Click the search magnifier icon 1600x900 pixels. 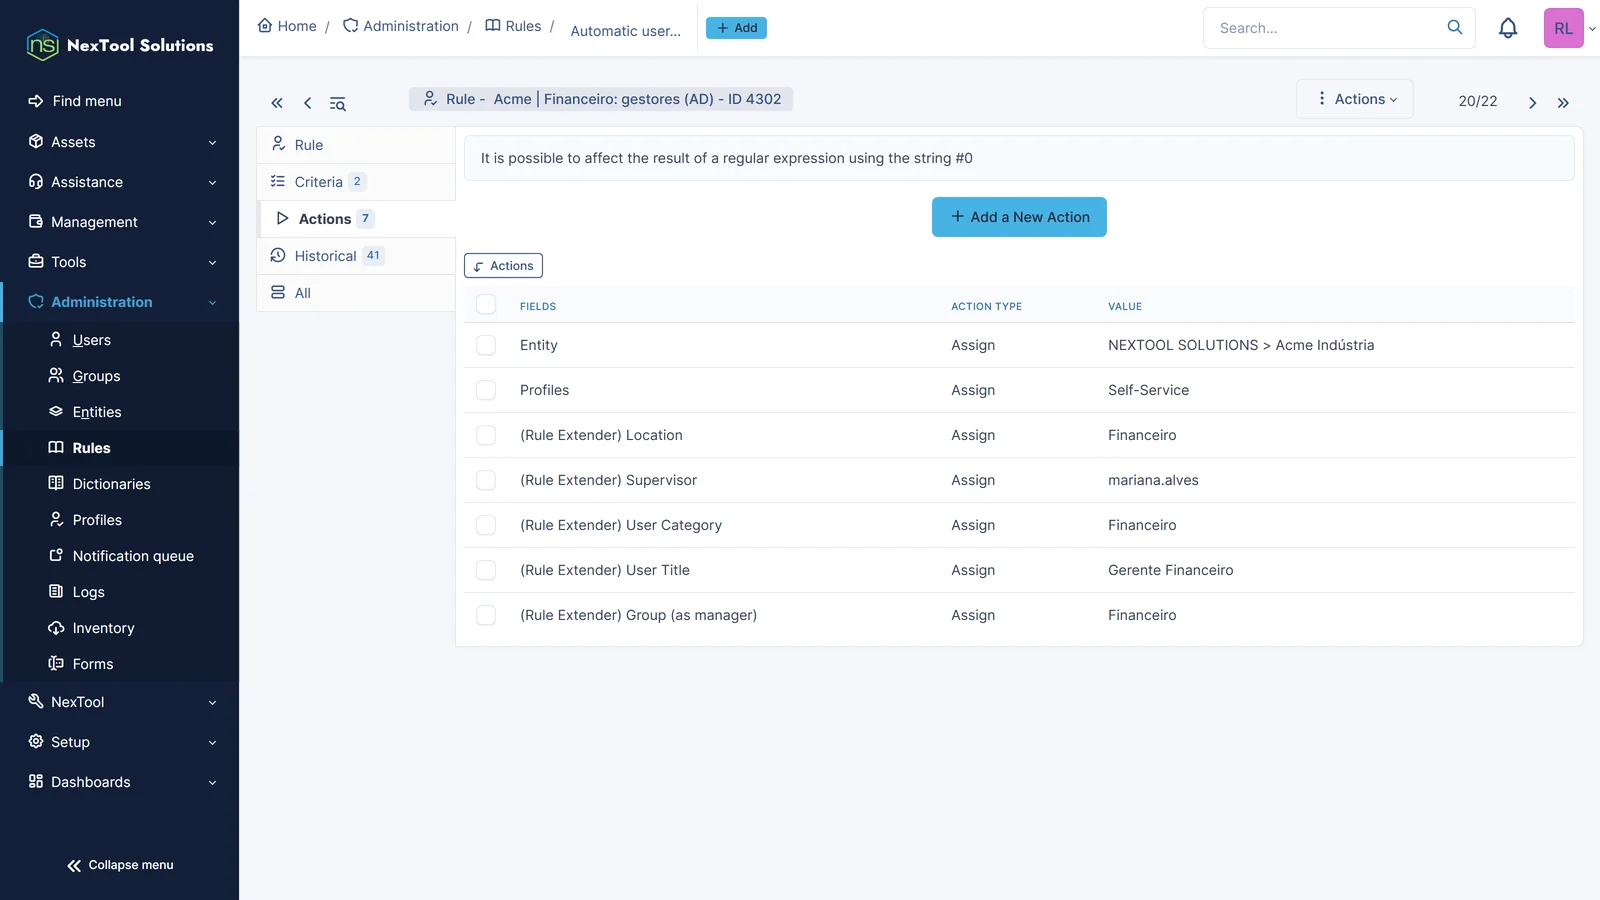pos(1455,28)
